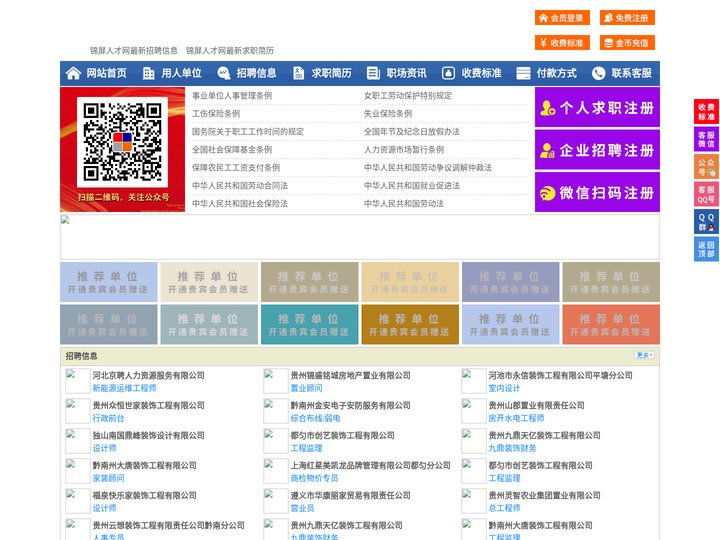720x540 pixels.
Task: Click the building icon beside 用人单位
Action: pyautogui.click(x=148, y=73)
